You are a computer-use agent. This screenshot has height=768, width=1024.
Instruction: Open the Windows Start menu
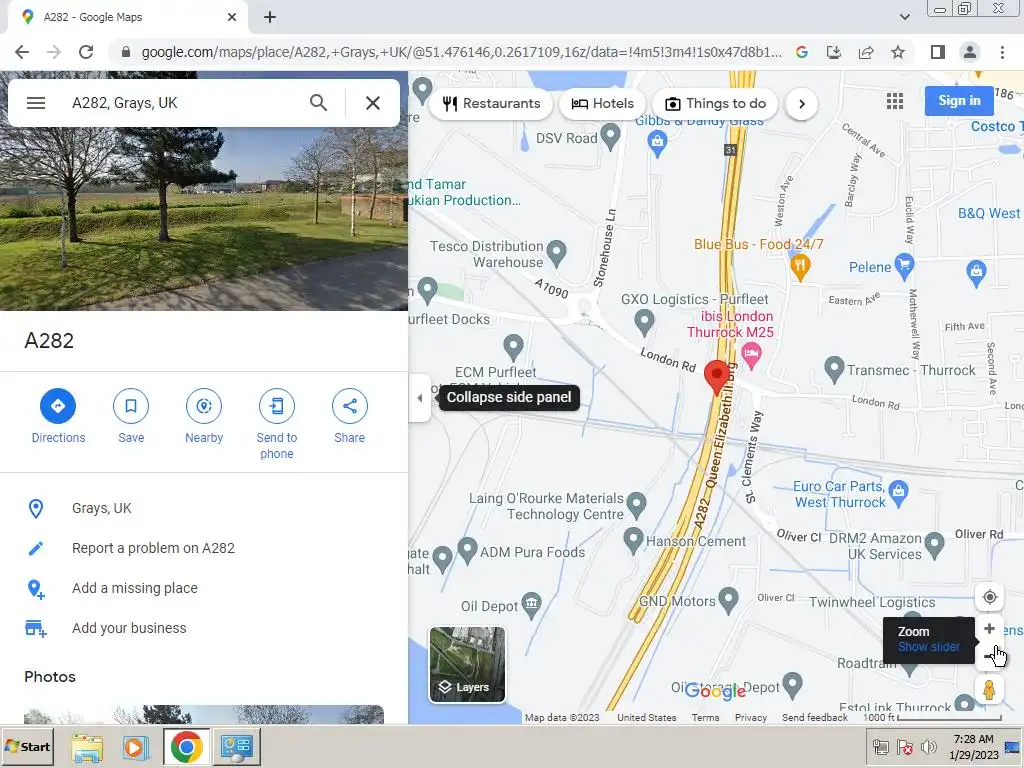27,746
